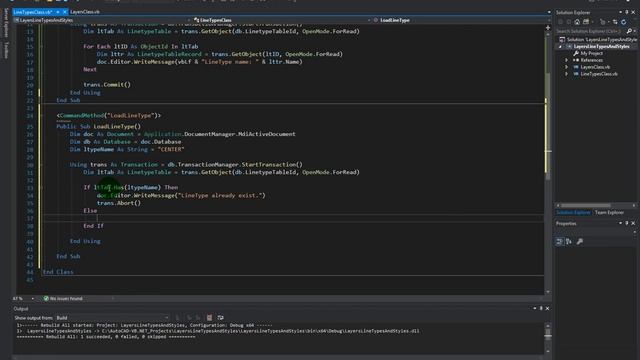Click the Switch Views icon in Solution Explorer
The height and width of the screenshot is (360, 640).
[586, 22]
